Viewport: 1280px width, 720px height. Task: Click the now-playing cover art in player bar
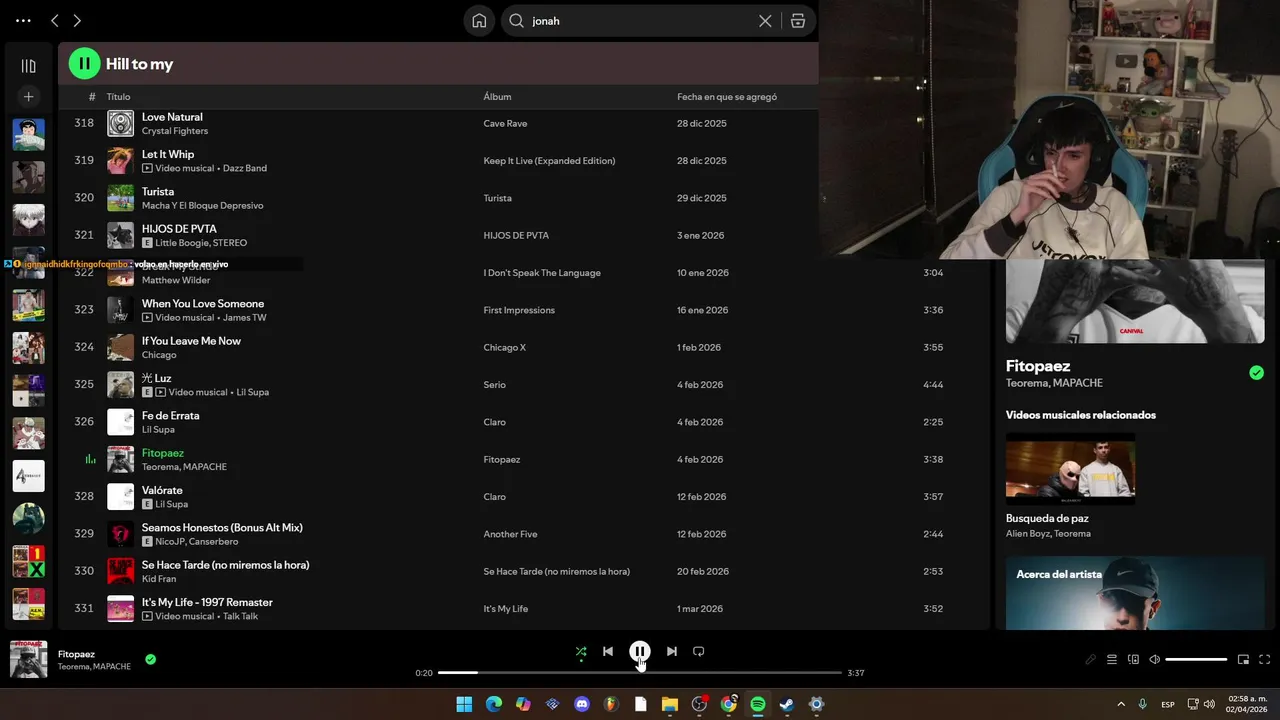pyautogui.click(x=28, y=660)
